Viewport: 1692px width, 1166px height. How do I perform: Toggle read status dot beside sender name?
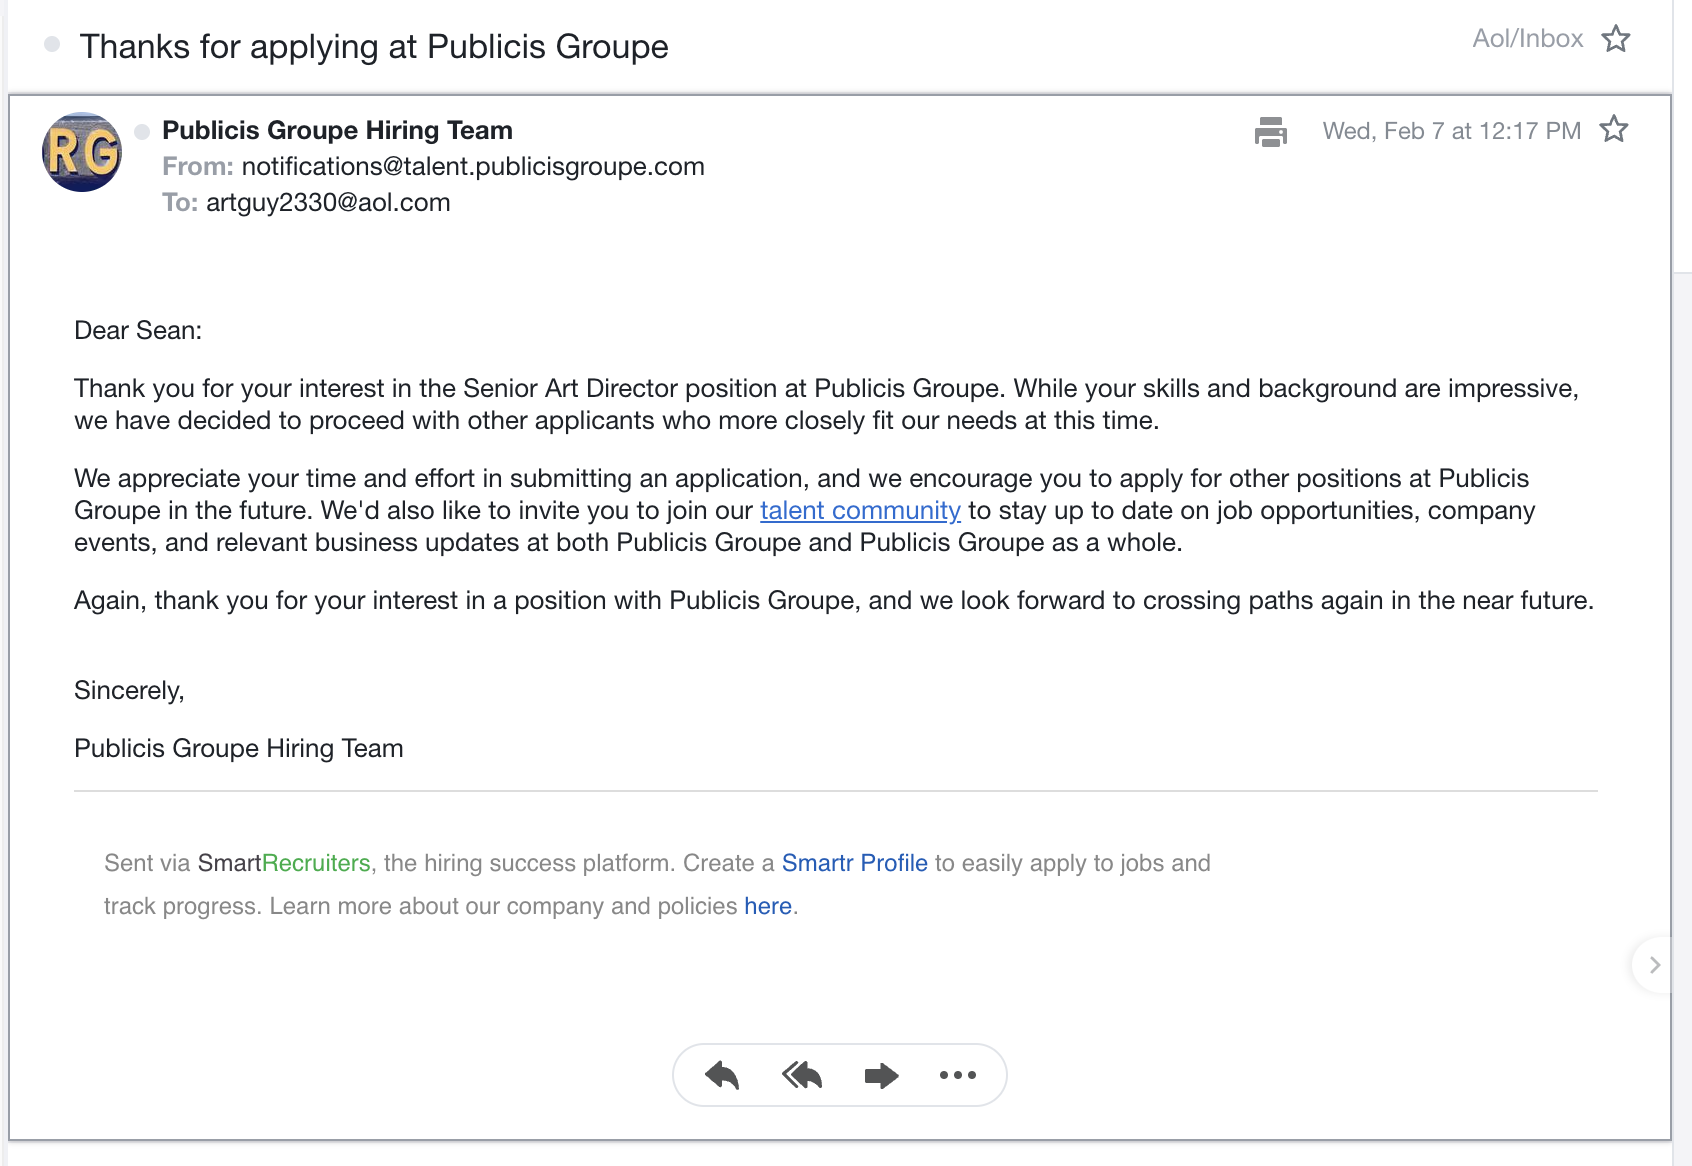[142, 131]
